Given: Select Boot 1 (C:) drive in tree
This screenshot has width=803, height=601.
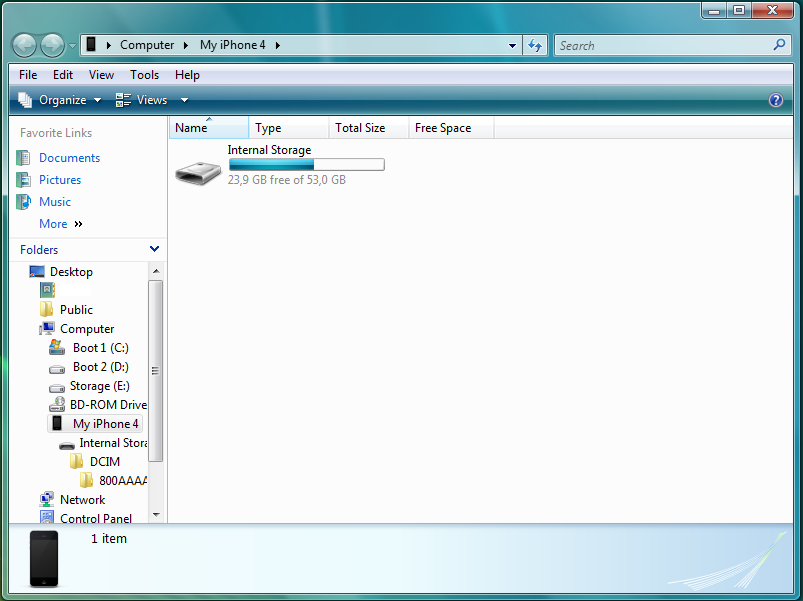Looking at the screenshot, I should pyautogui.click(x=101, y=348).
